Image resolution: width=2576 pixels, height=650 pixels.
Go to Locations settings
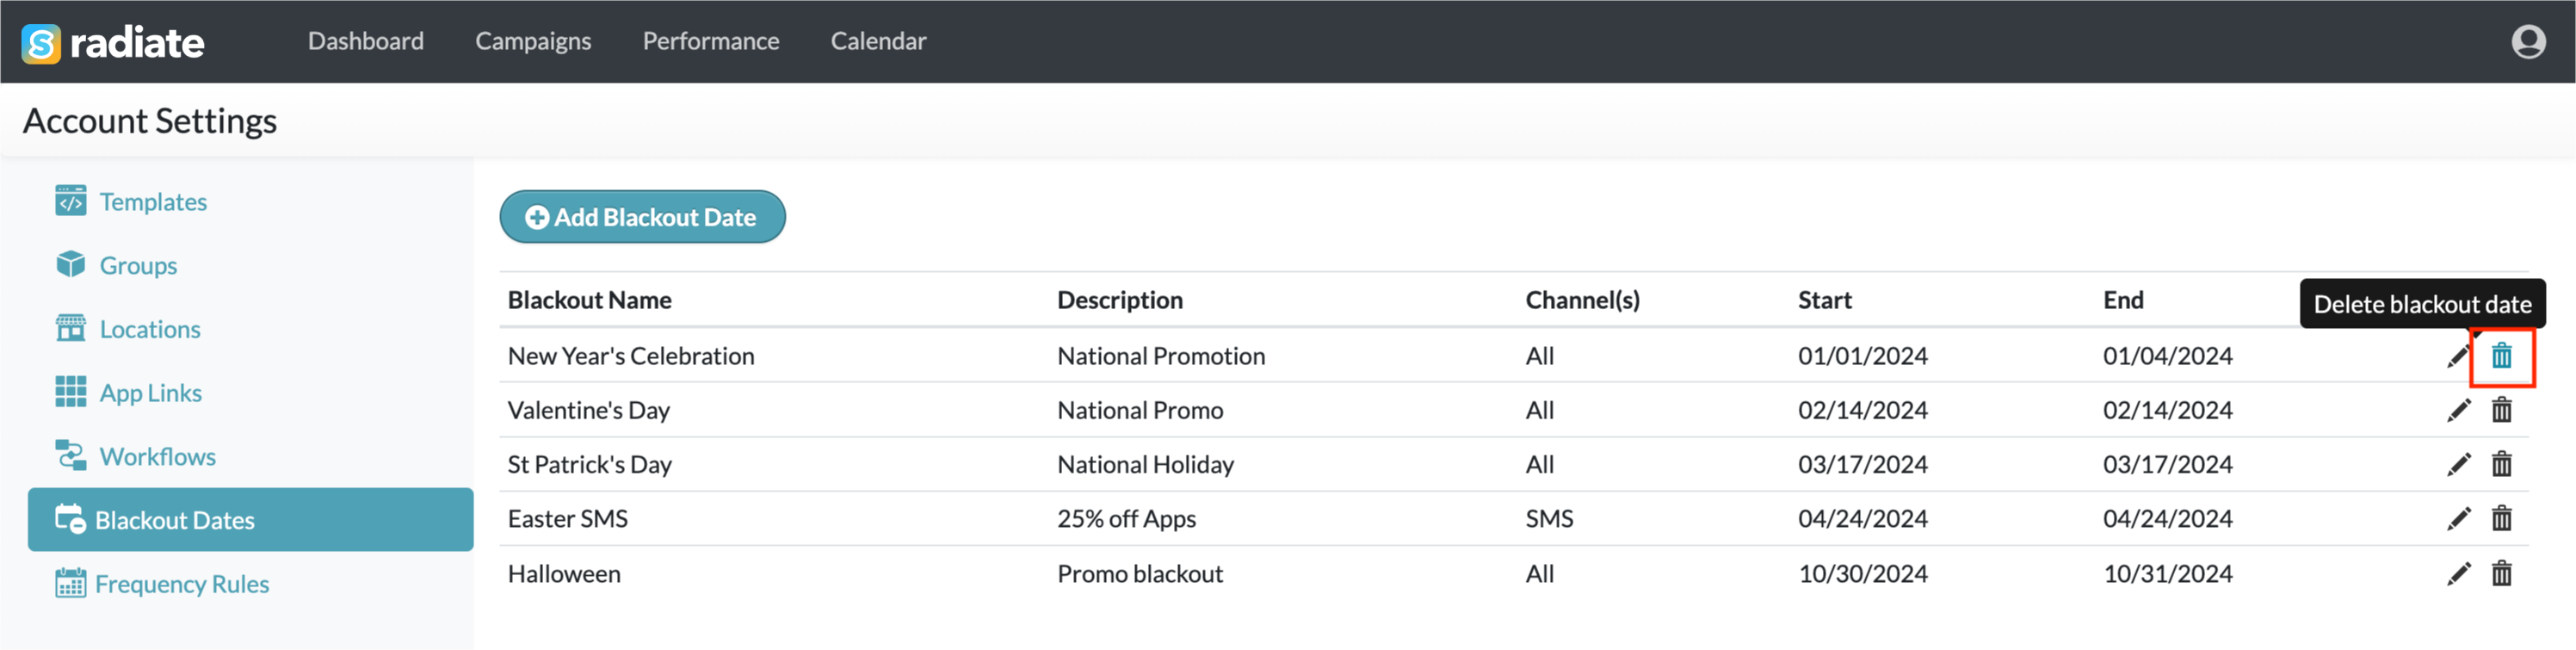150,329
